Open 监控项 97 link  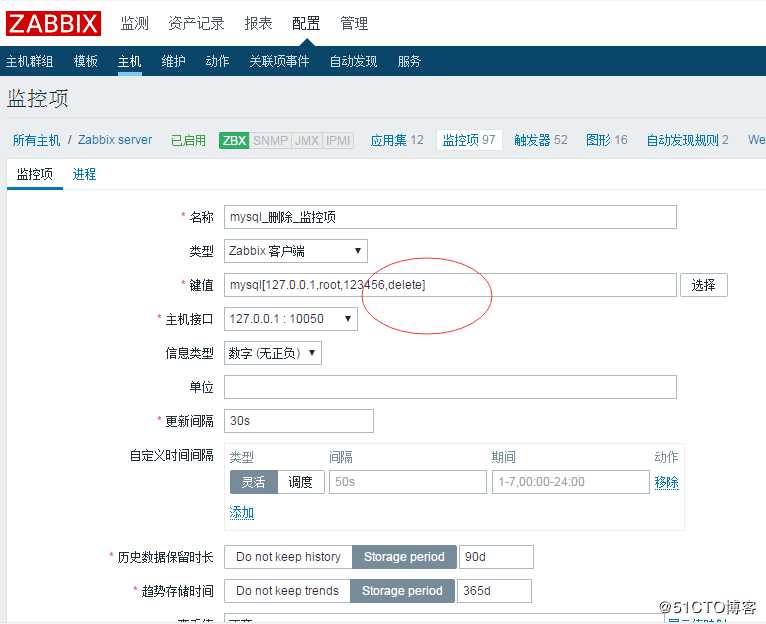pyautogui.click(x=469, y=140)
